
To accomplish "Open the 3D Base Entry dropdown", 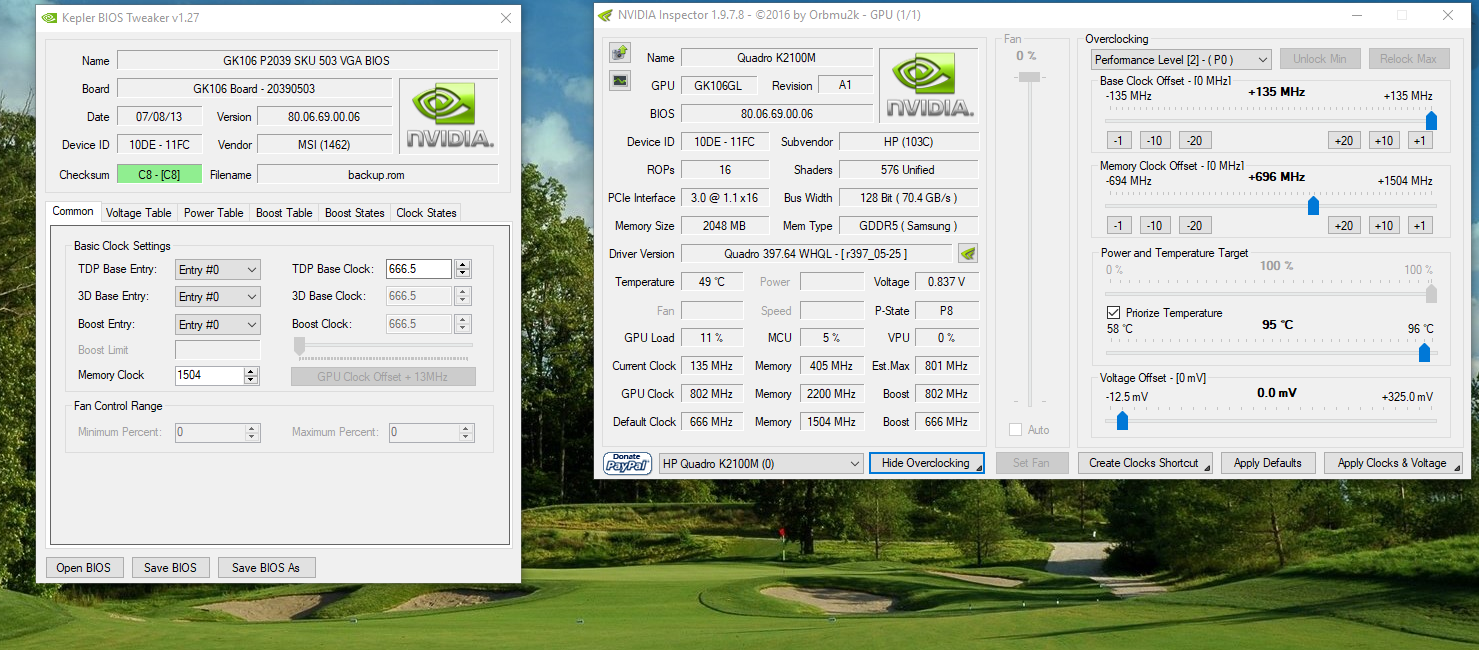I will (218, 297).
